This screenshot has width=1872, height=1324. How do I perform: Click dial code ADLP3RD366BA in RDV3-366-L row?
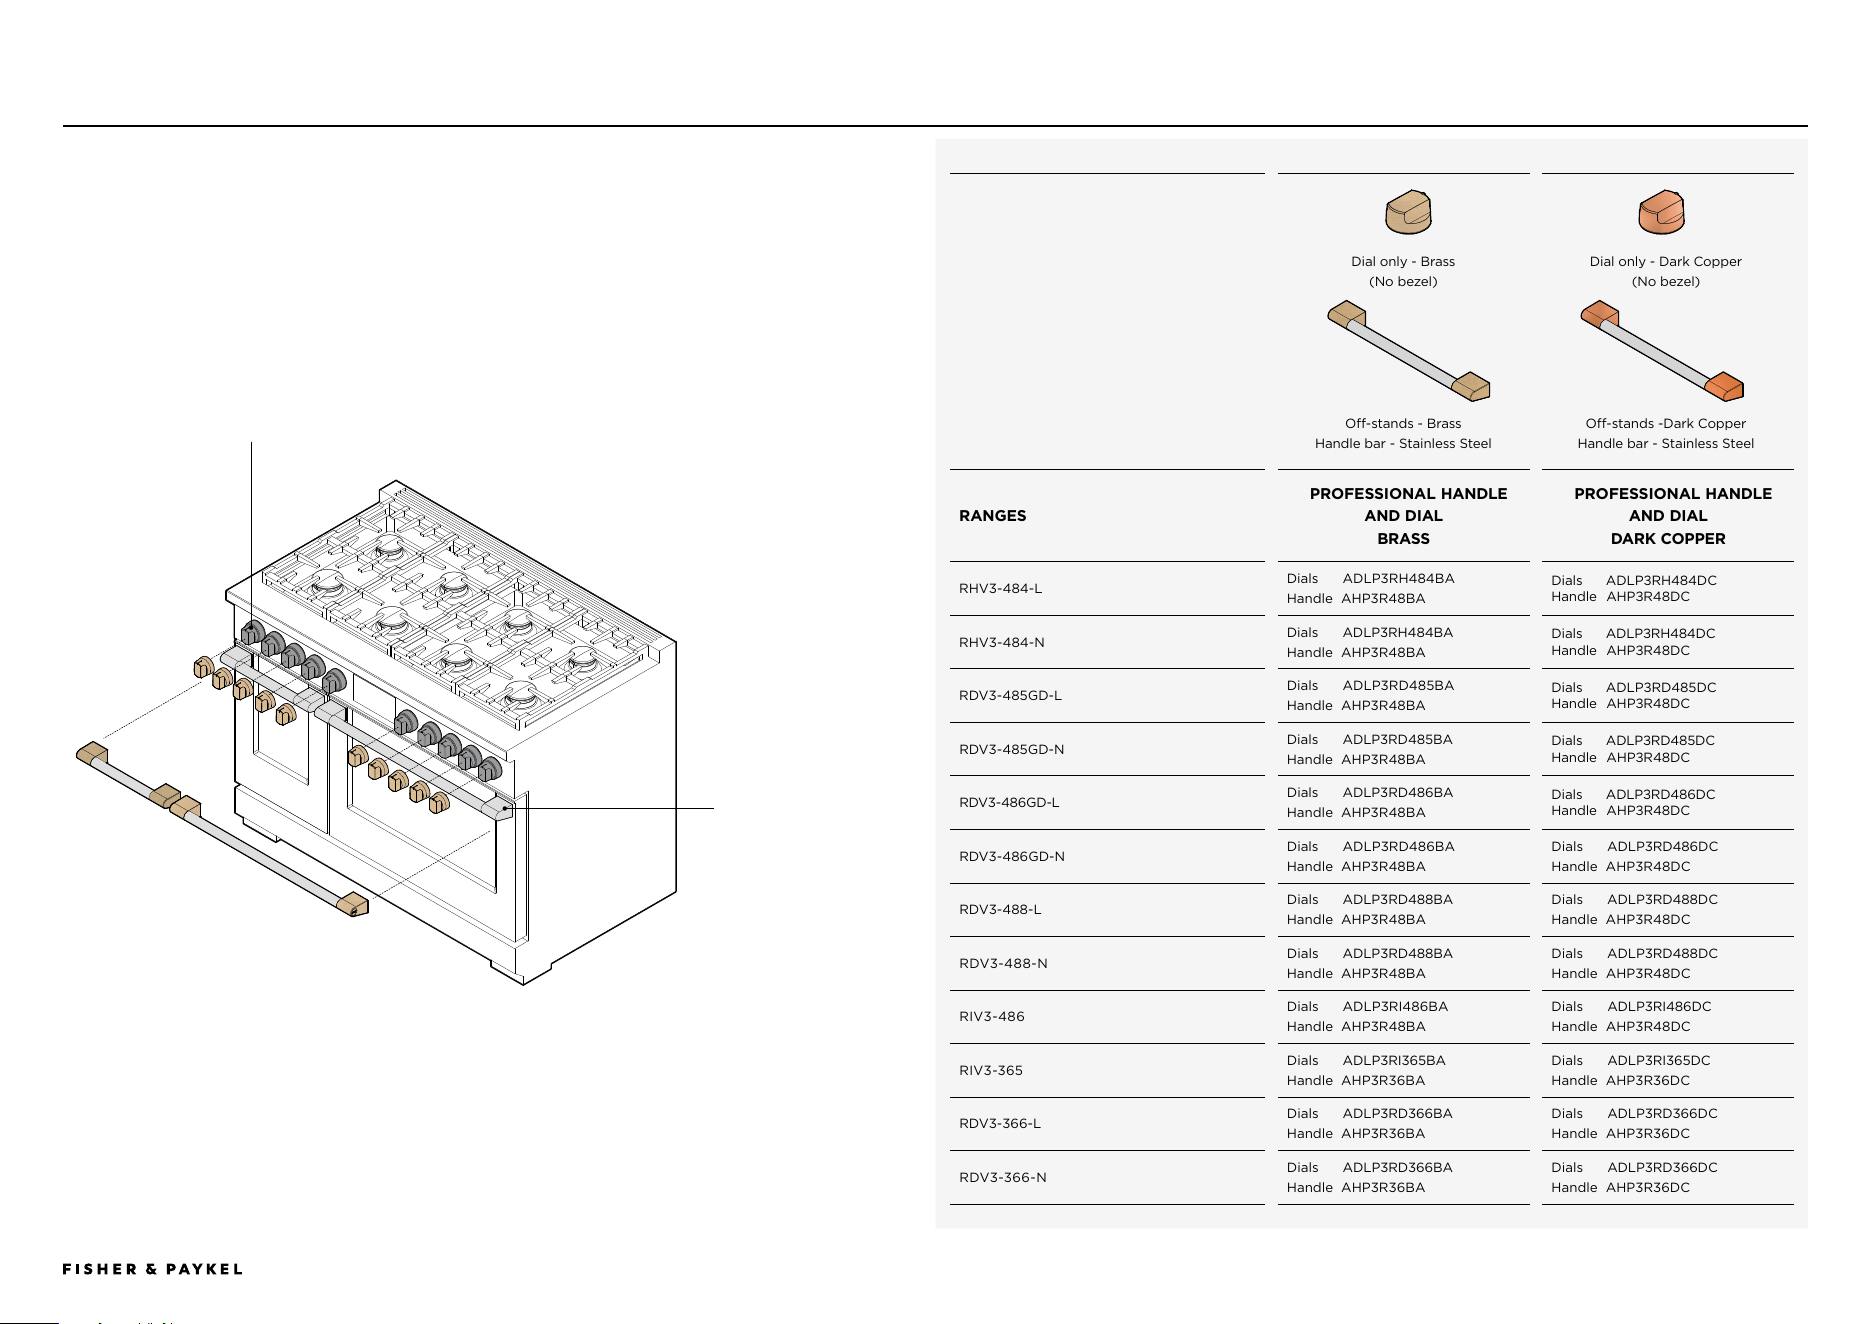1398,1114
